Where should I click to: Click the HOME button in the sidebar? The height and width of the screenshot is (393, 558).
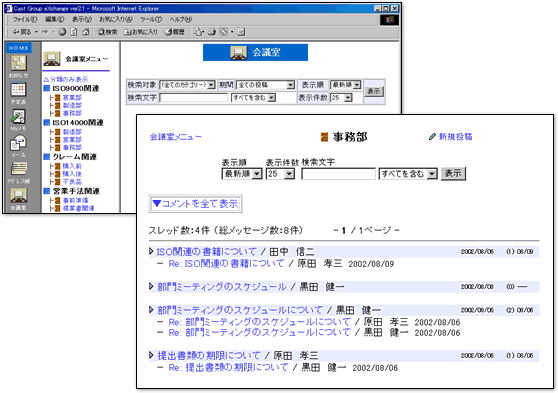click(x=19, y=48)
